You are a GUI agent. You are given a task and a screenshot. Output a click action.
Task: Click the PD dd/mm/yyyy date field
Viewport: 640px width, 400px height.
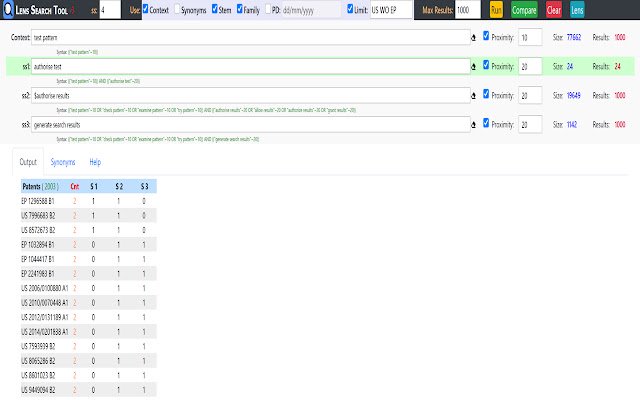point(311,10)
